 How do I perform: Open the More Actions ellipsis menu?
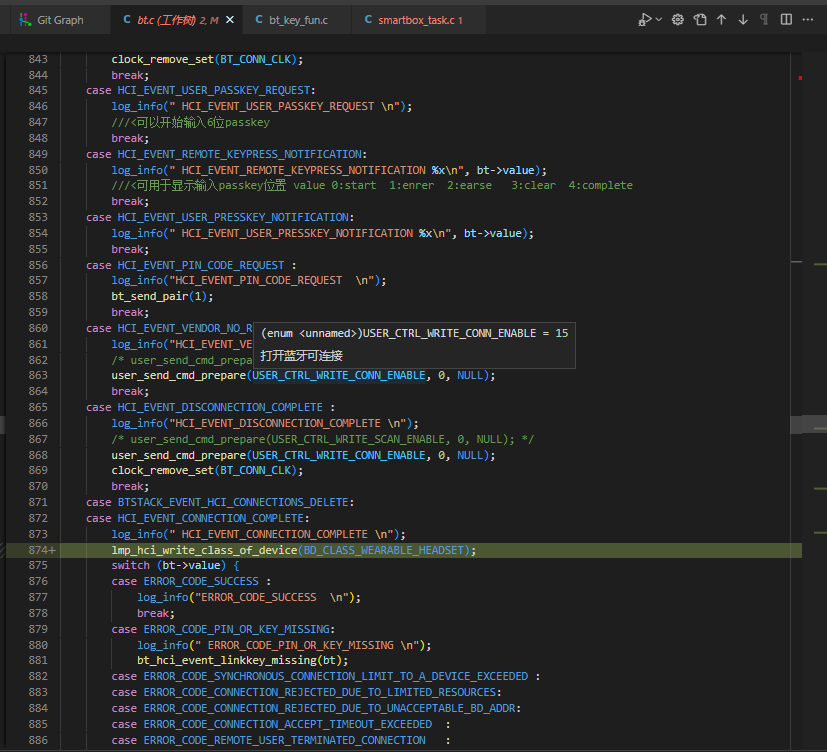[x=808, y=20]
